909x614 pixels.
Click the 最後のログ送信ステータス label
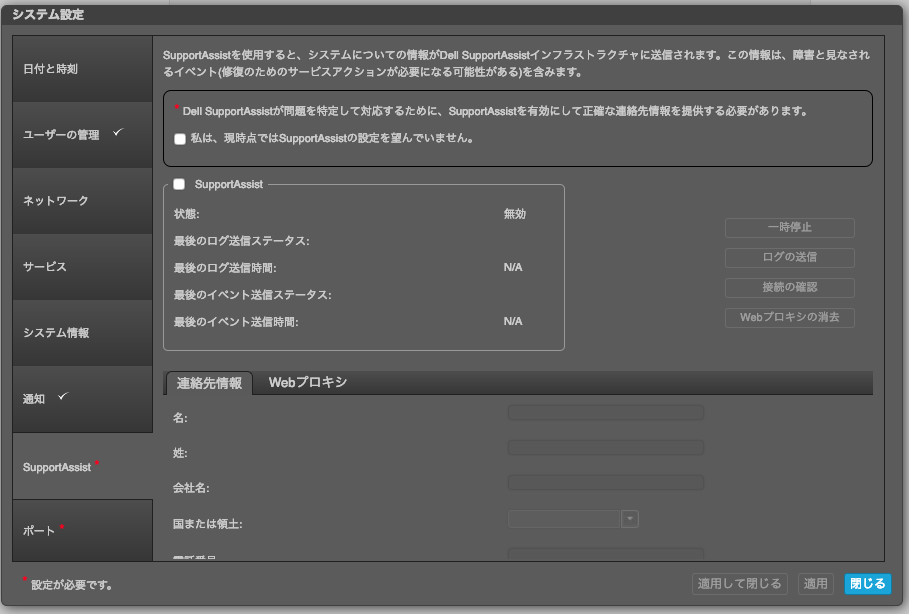(x=242, y=241)
